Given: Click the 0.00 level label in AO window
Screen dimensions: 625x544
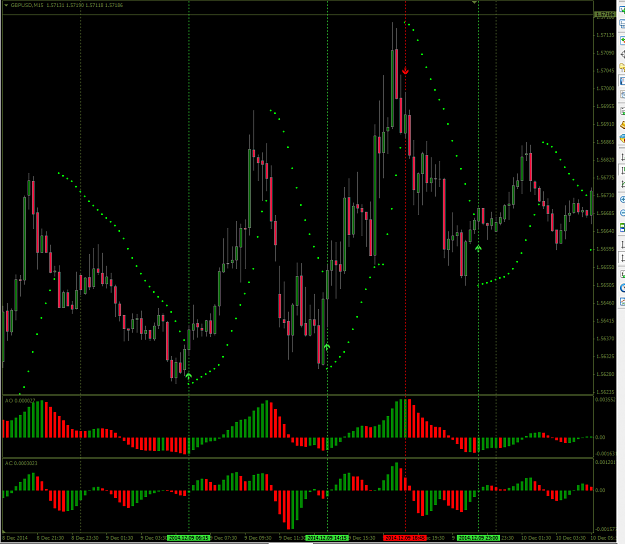Looking at the screenshot, I should coord(600,437).
